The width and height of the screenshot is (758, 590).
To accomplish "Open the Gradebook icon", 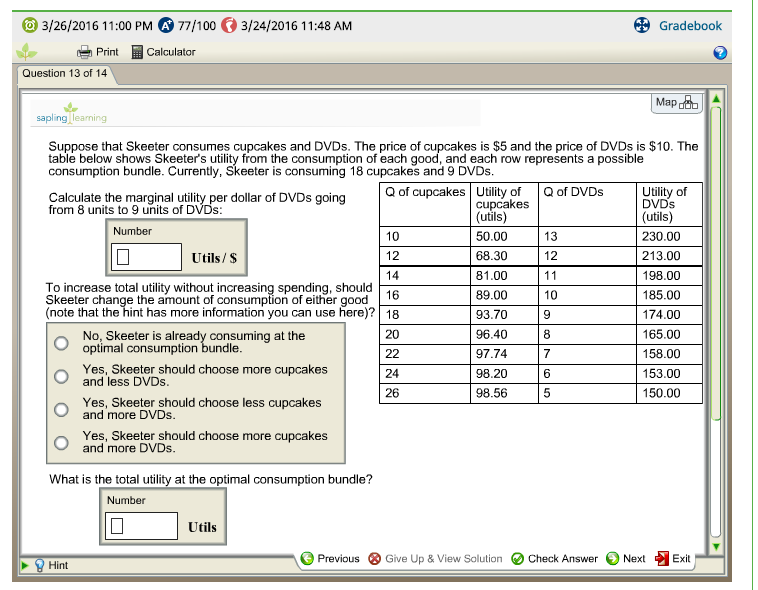I will [x=644, y=25].
